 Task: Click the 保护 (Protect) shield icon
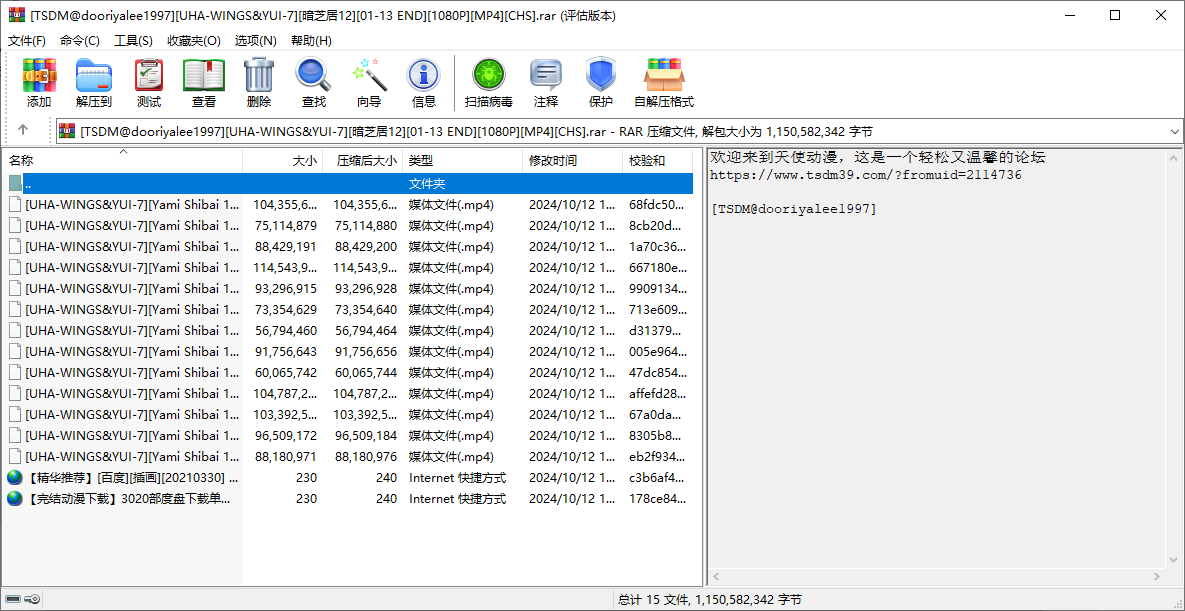(600, 82)
